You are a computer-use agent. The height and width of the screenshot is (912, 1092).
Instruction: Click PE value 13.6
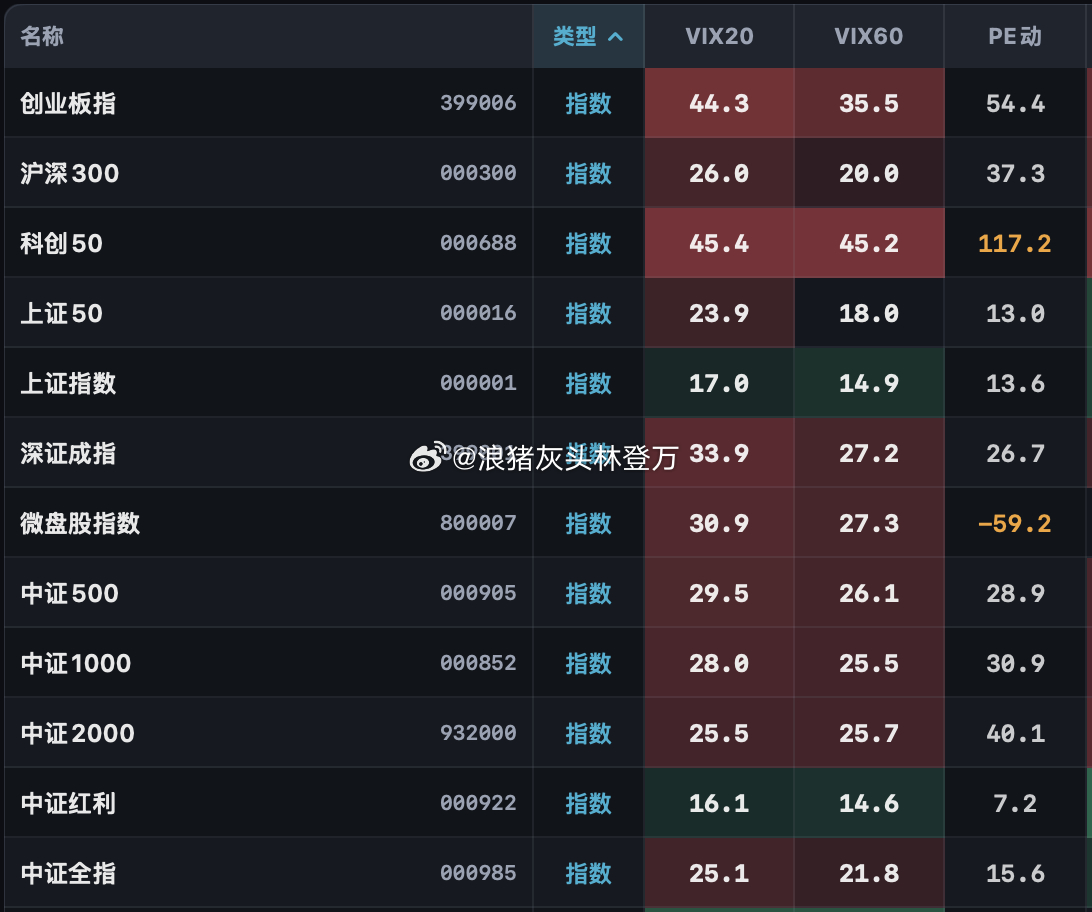click(x=1015, y=384)
